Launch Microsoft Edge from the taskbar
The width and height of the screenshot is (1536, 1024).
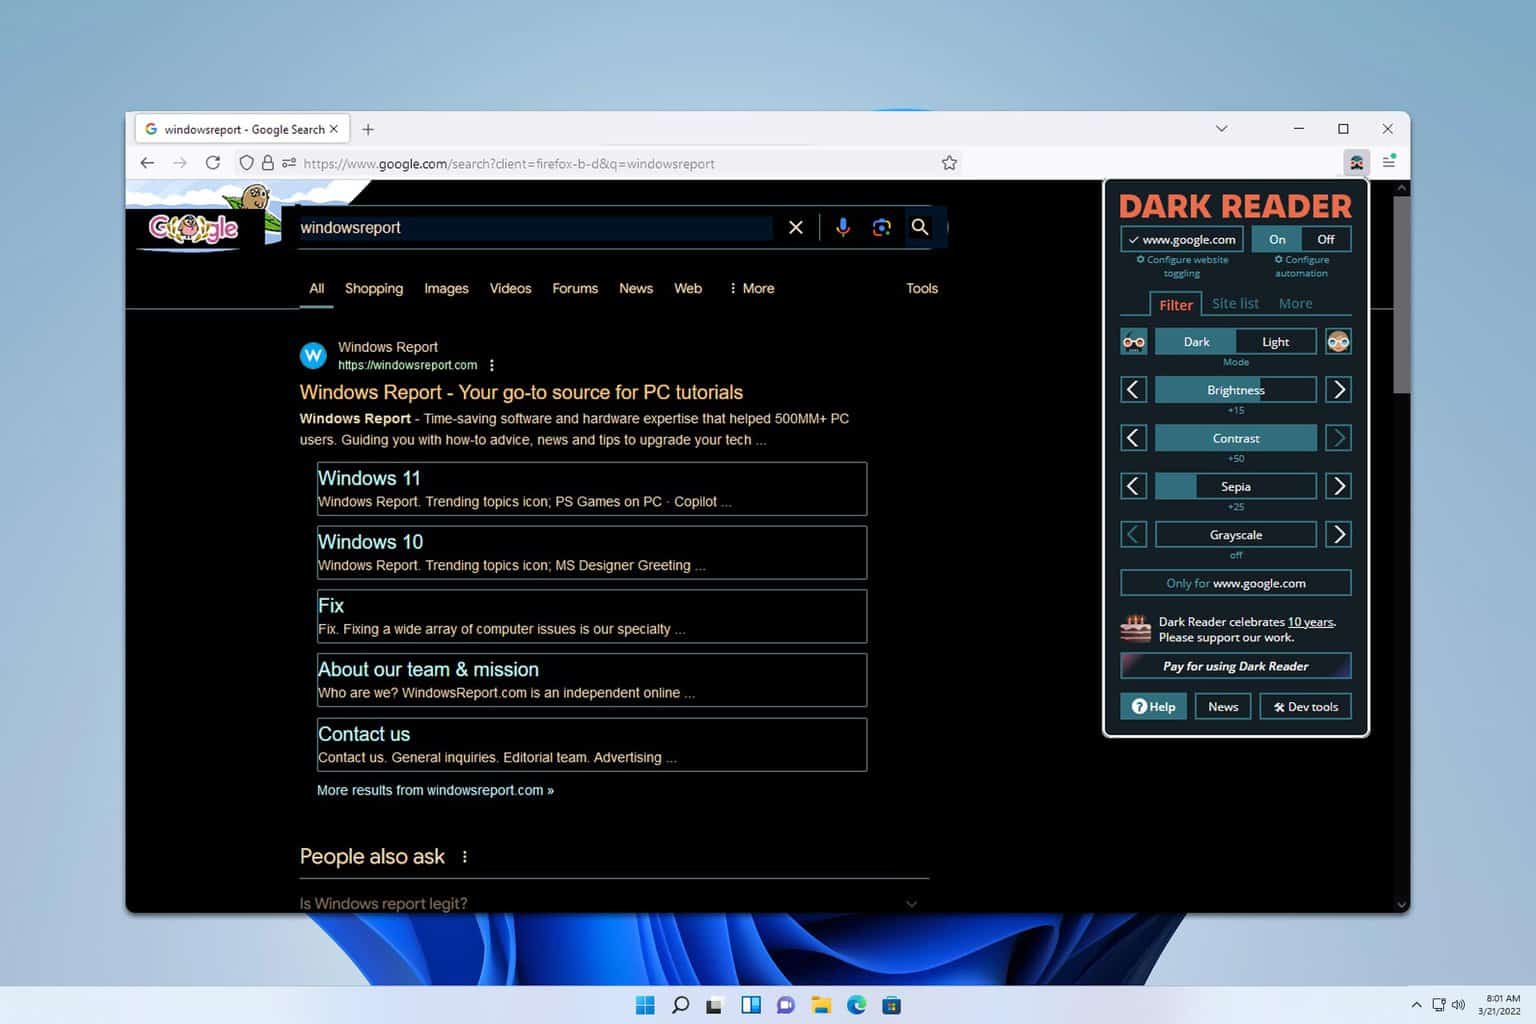coord(856,1005)
